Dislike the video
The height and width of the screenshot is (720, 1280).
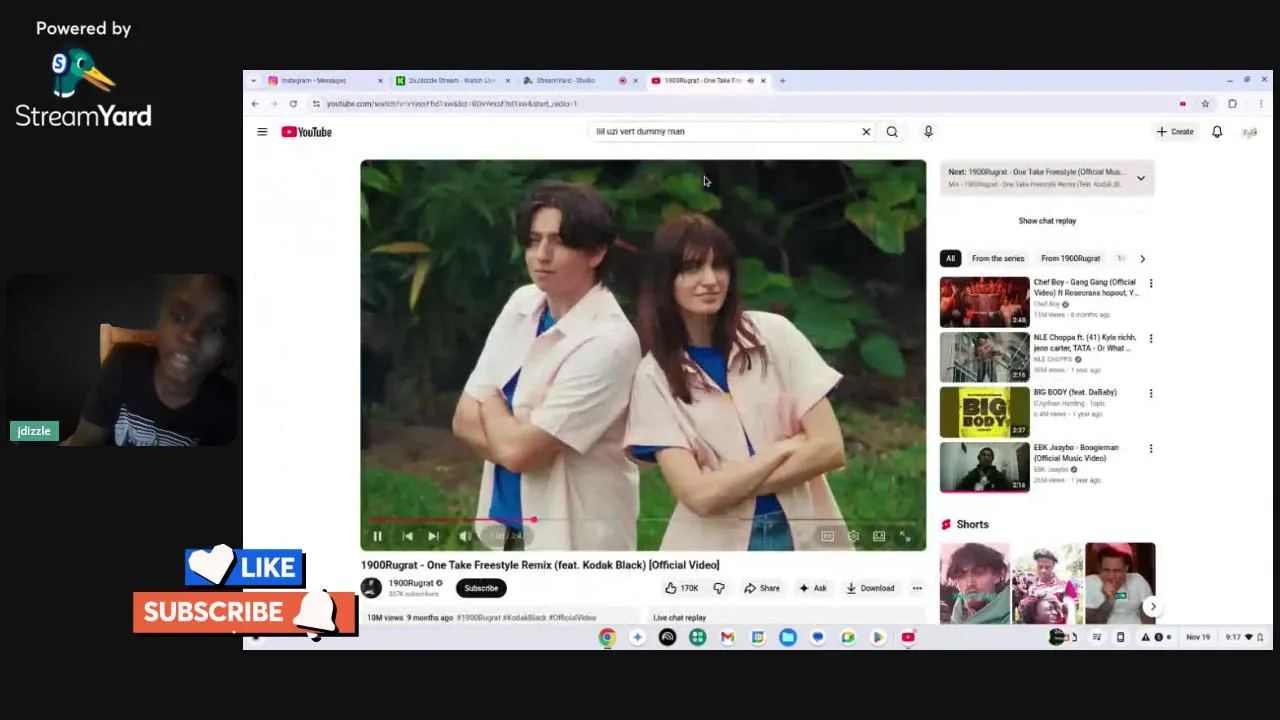[719, 588]
